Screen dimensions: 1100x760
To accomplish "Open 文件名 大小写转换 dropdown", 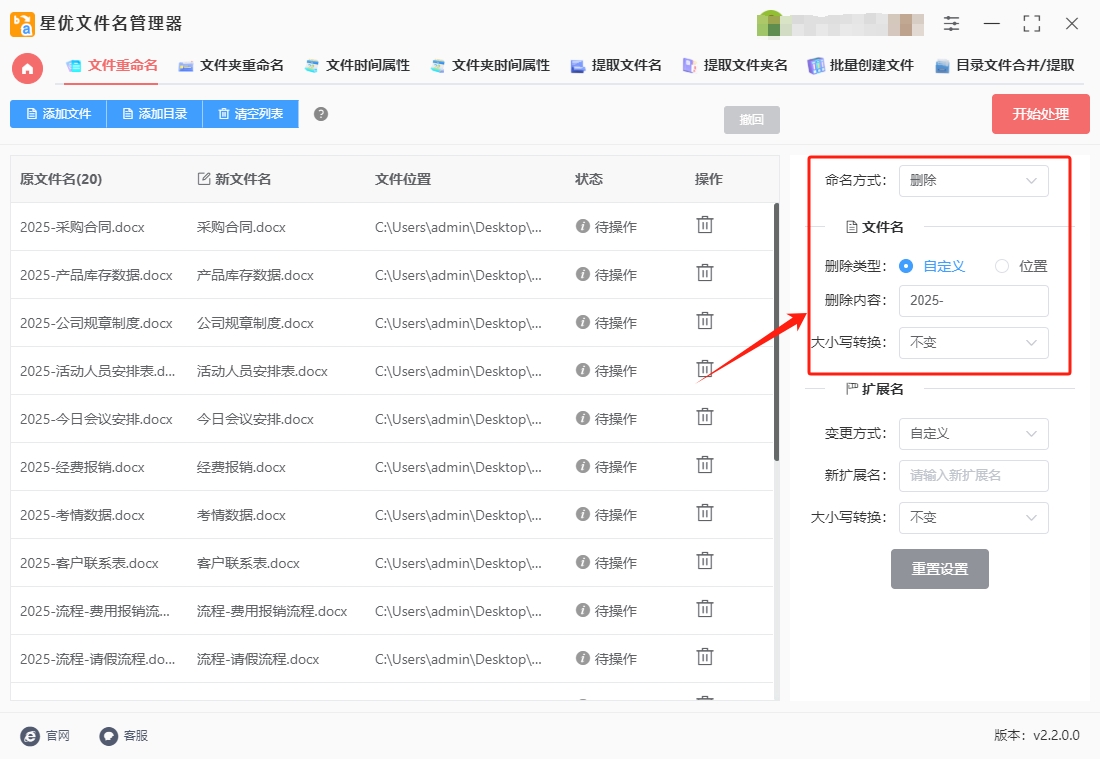I will click(x=974, y=343).
